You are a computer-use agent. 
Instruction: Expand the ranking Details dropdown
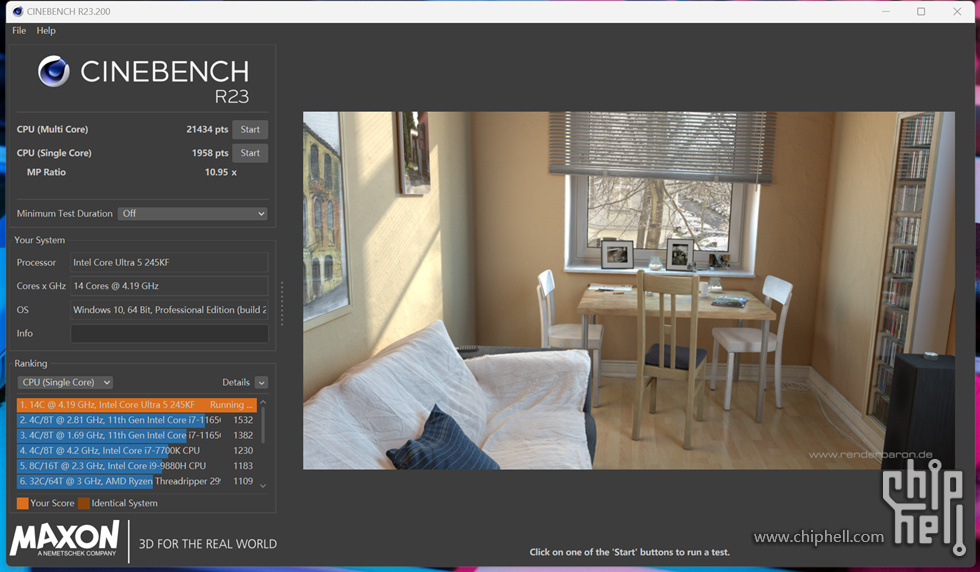[261, 383]
